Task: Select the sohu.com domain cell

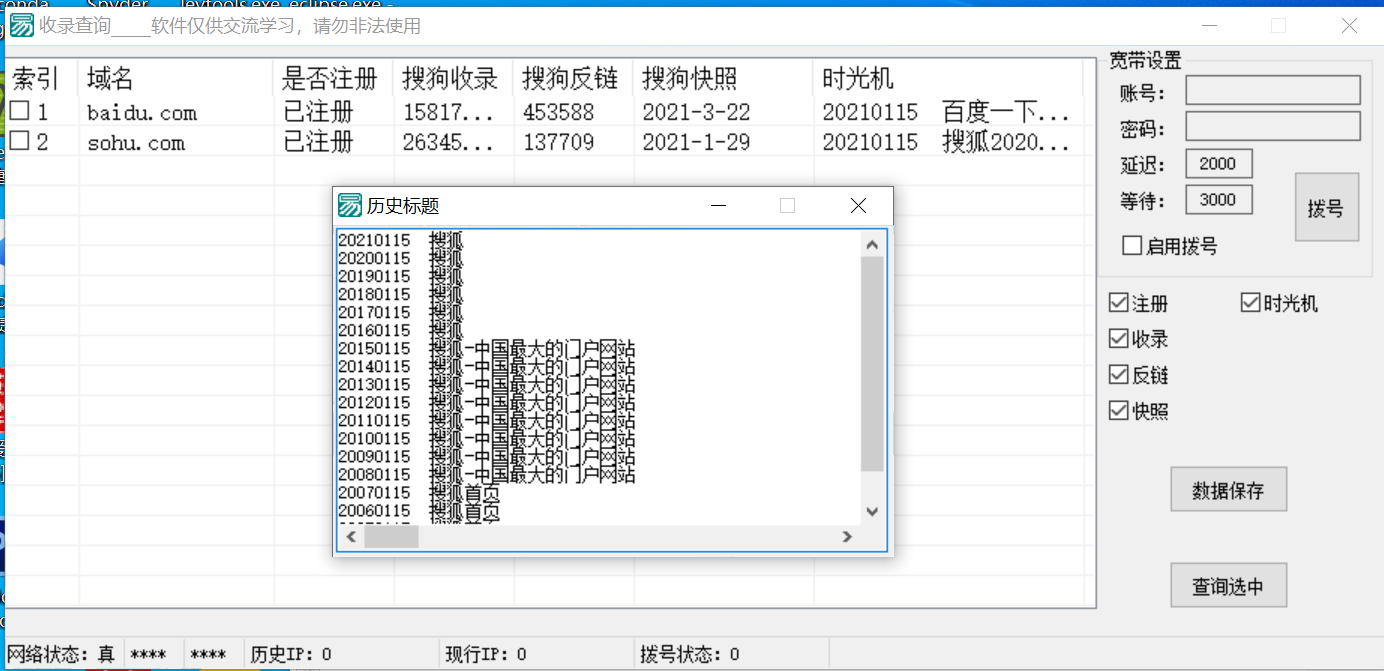Action: coord(136,142)
